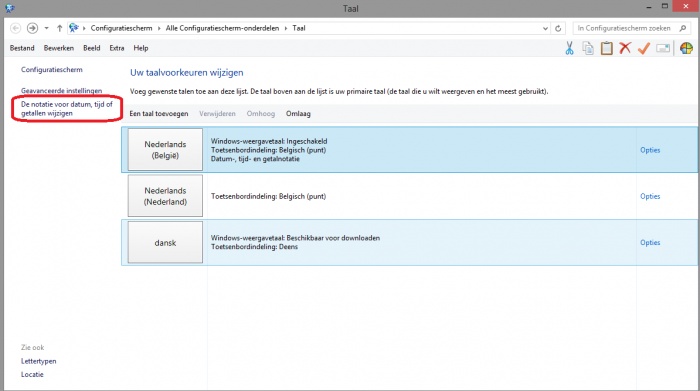Screen dimensions: 700x391
Task: Open Opties for Nederlands (Nederland)
Action: point(650,196)
